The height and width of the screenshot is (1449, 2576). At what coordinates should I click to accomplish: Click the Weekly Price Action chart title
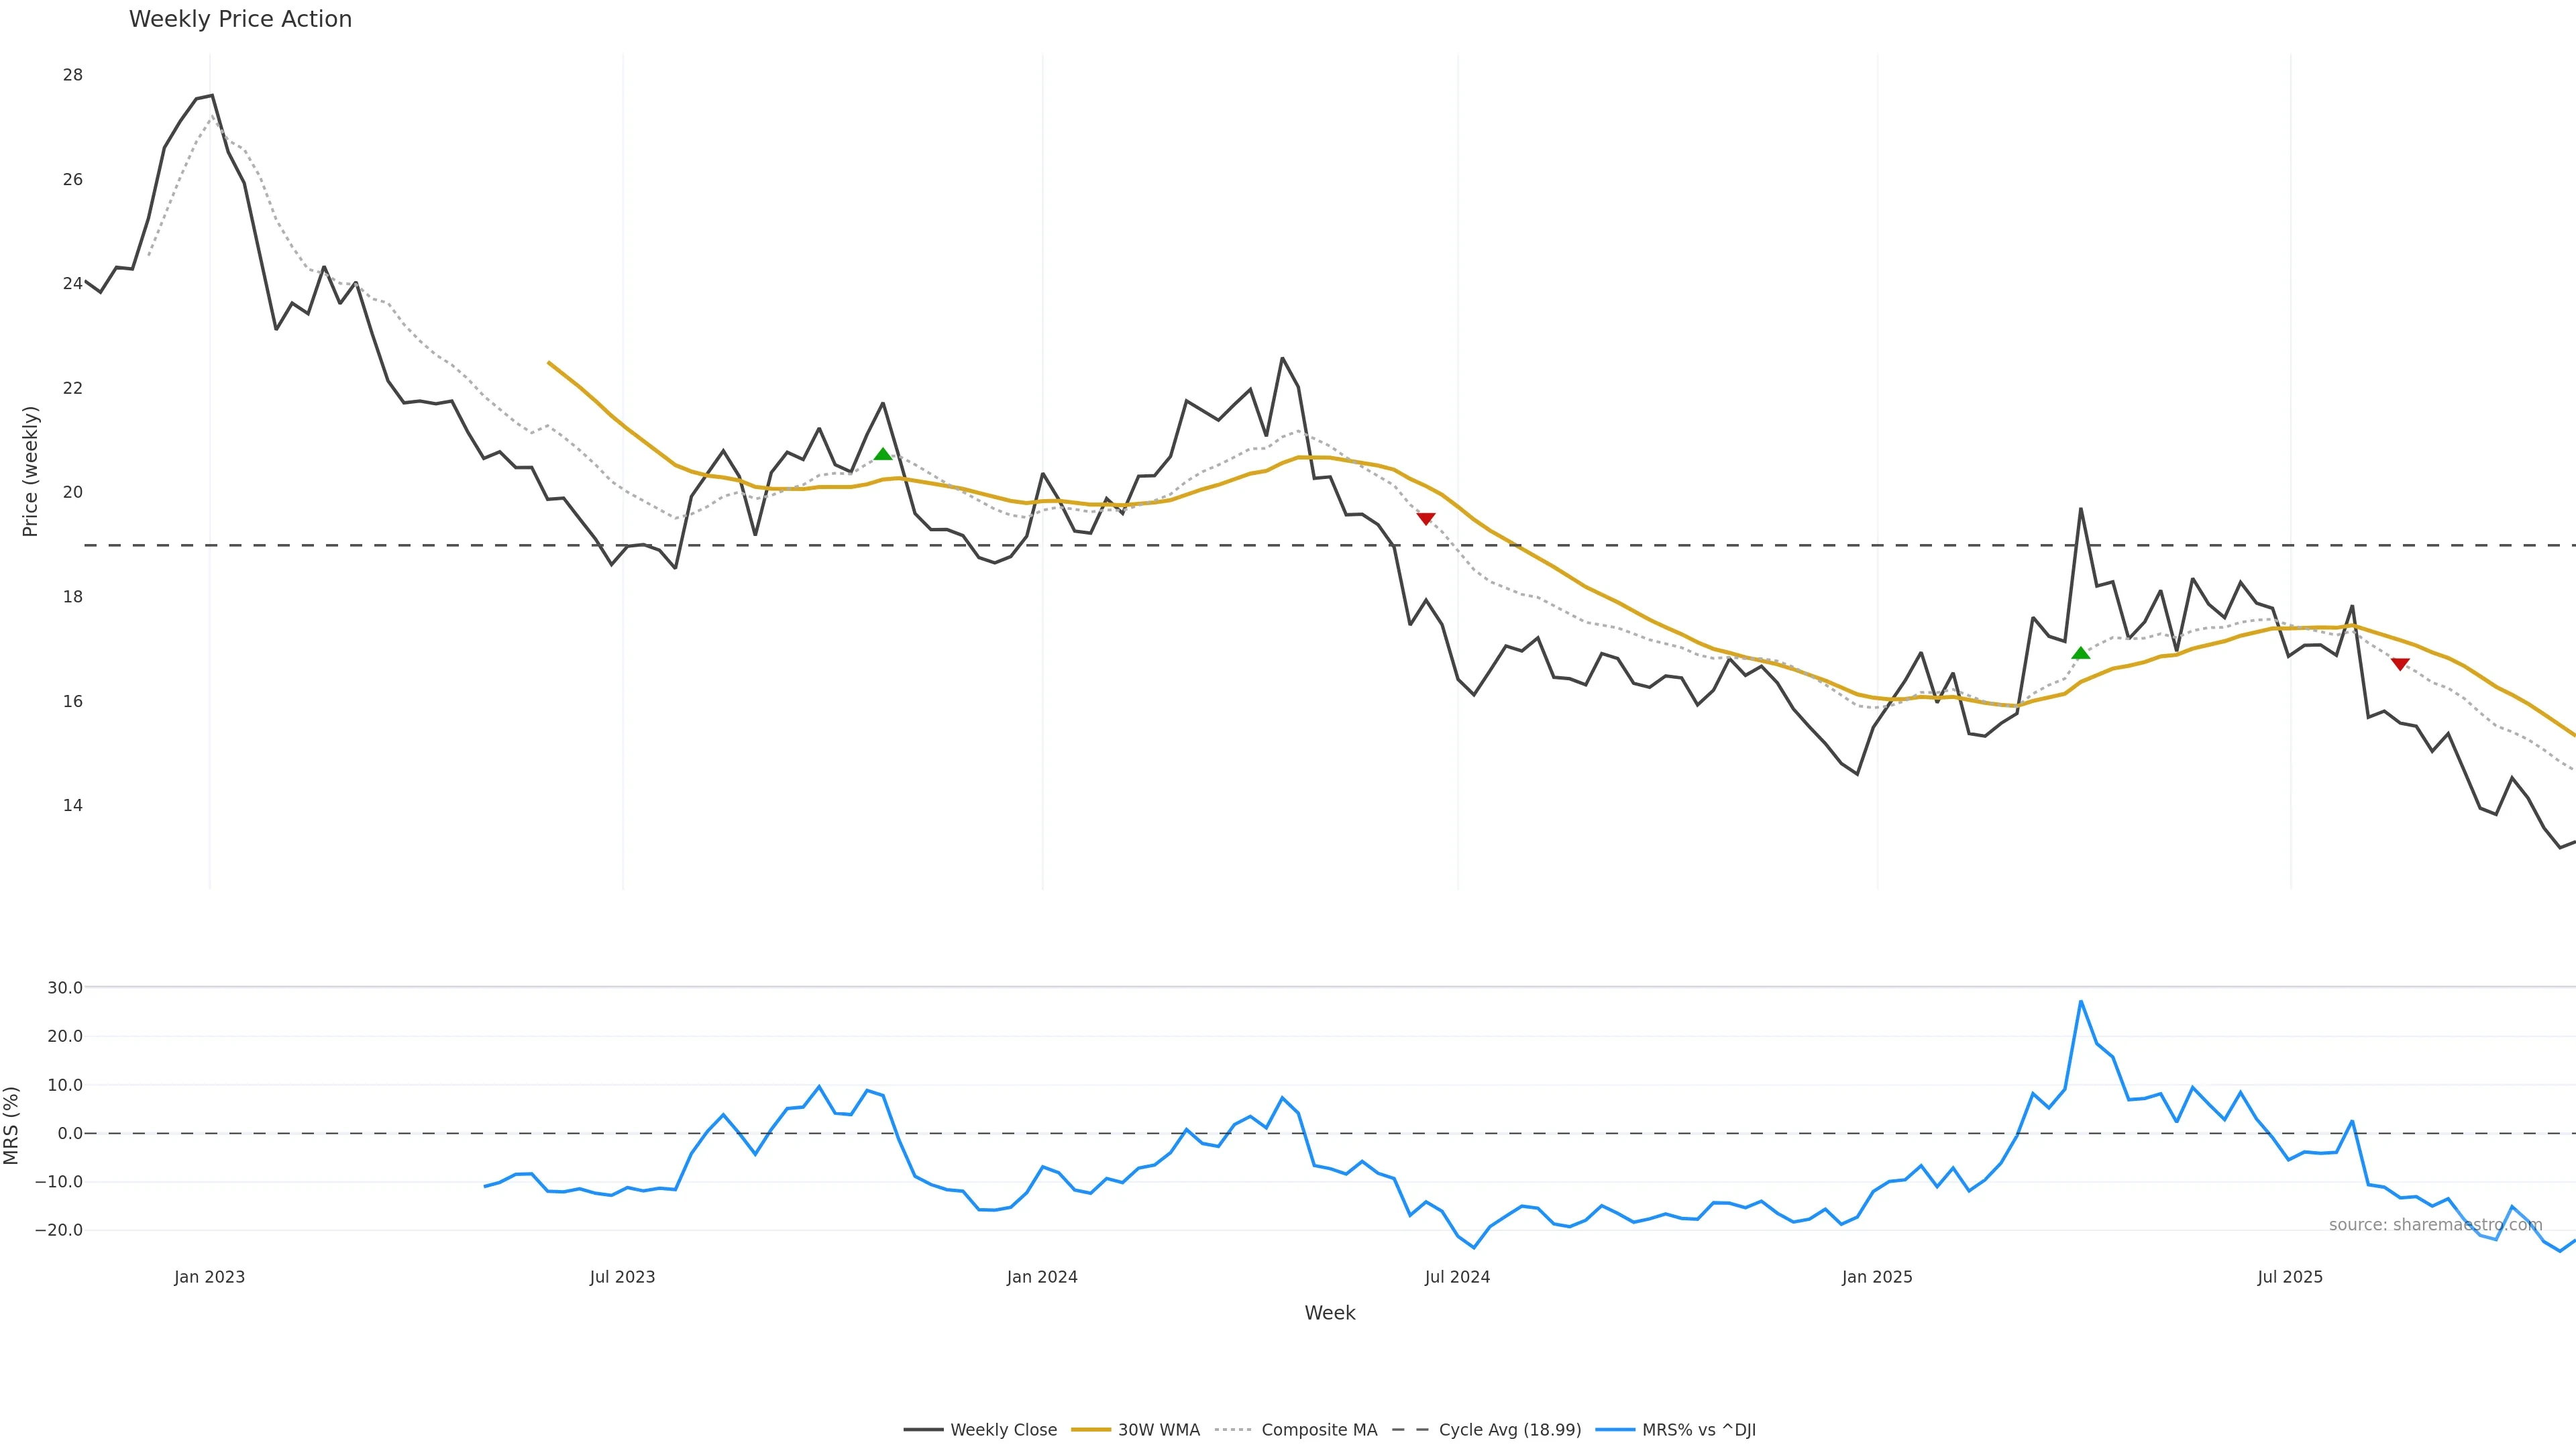[240, 19]
